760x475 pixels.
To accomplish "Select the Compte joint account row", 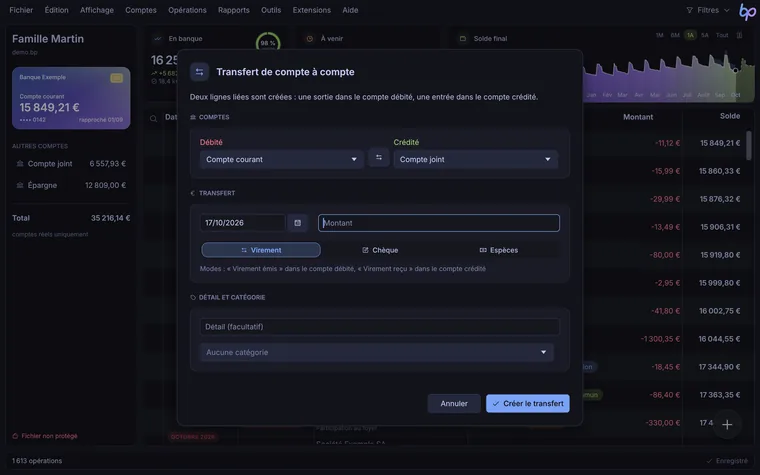I will pyautogui.click(x=71, y=164).
